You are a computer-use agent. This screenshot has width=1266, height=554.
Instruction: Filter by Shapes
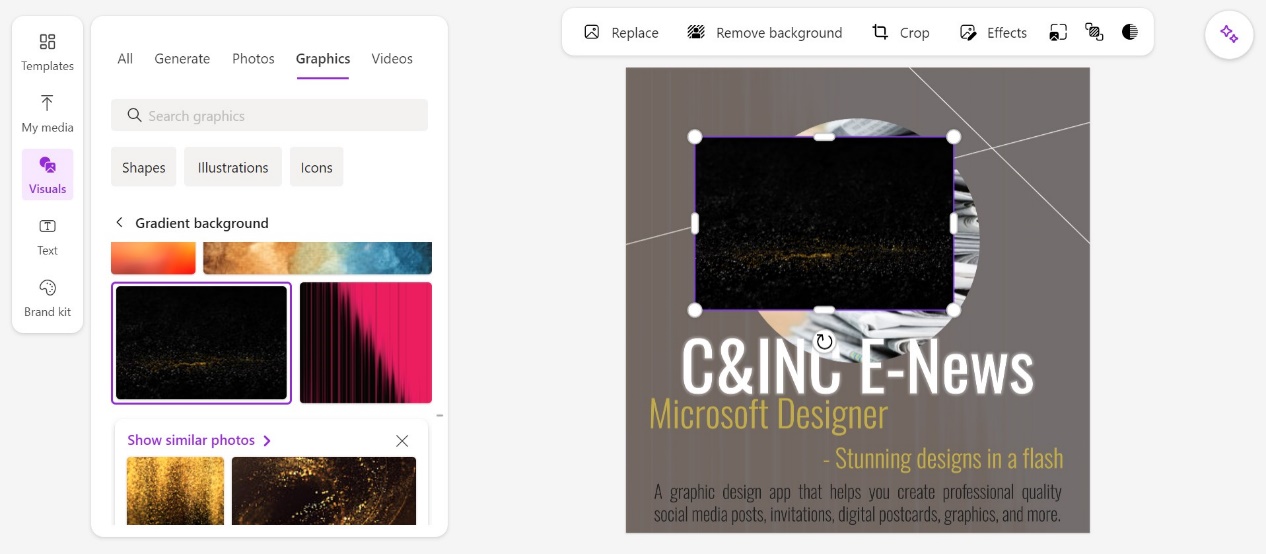pos(144,167)
